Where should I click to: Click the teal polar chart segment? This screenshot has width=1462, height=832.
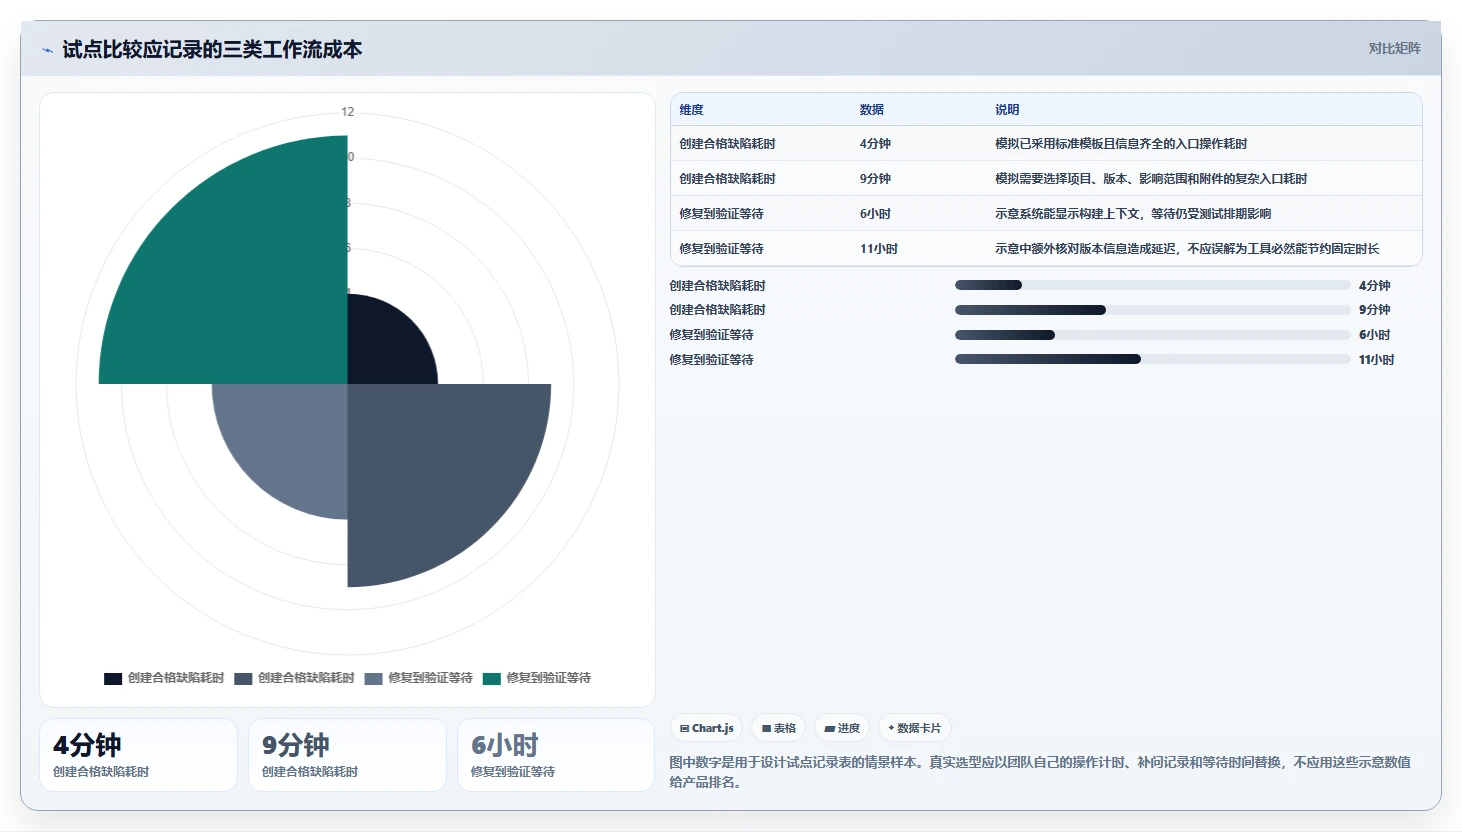tap(240, 280)
